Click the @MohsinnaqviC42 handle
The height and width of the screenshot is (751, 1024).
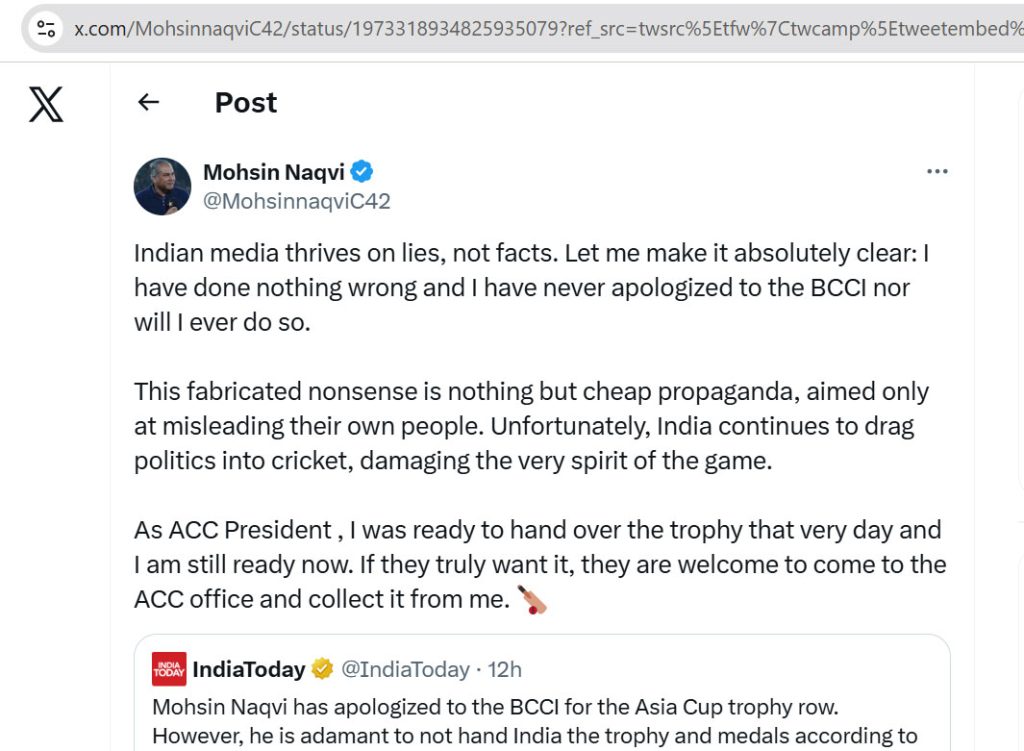[296, 201]
